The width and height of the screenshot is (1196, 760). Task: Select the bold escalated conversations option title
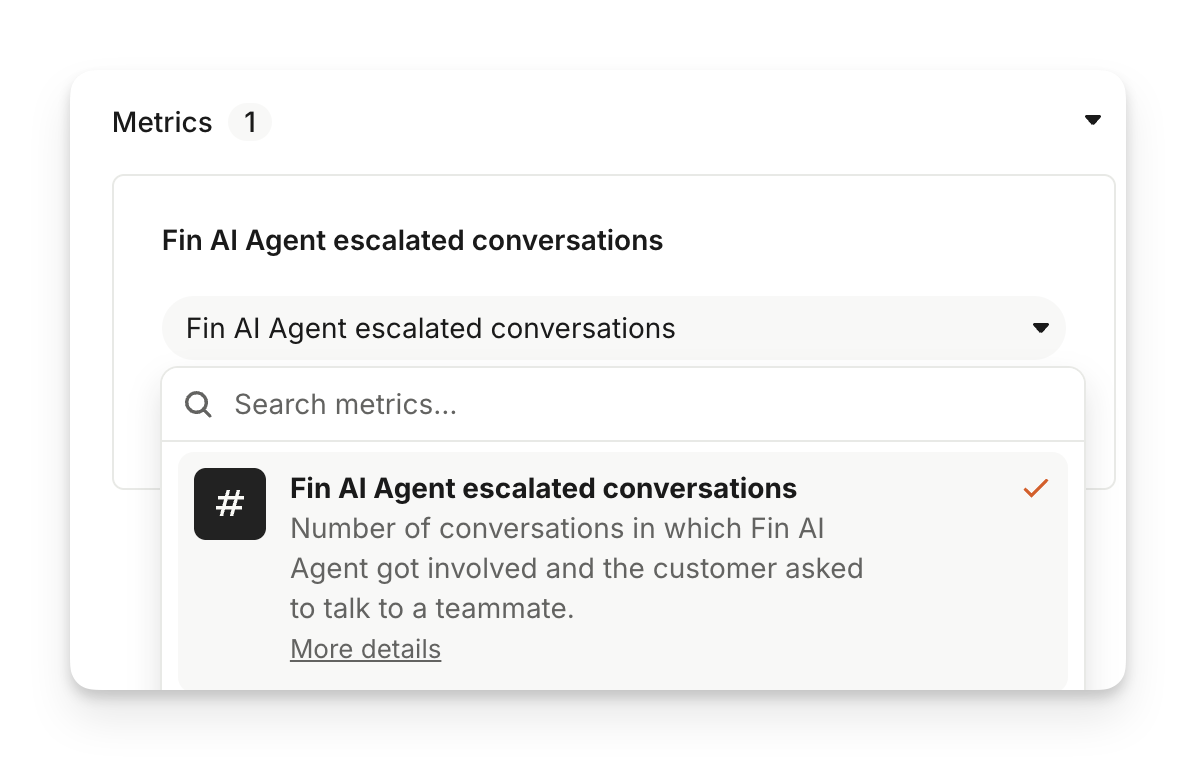click(x=543, y=488)
